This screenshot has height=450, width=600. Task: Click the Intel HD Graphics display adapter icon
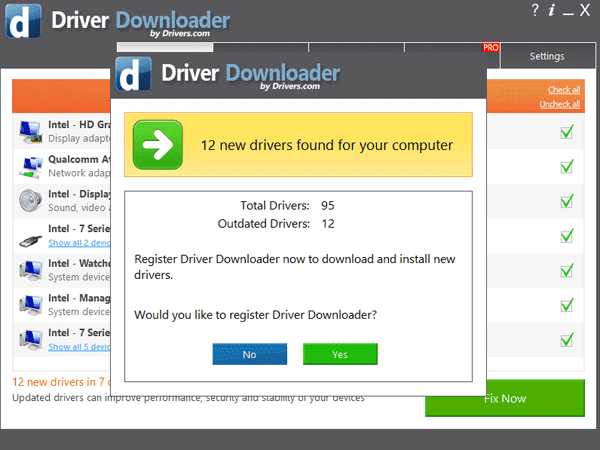click(31, 132)
